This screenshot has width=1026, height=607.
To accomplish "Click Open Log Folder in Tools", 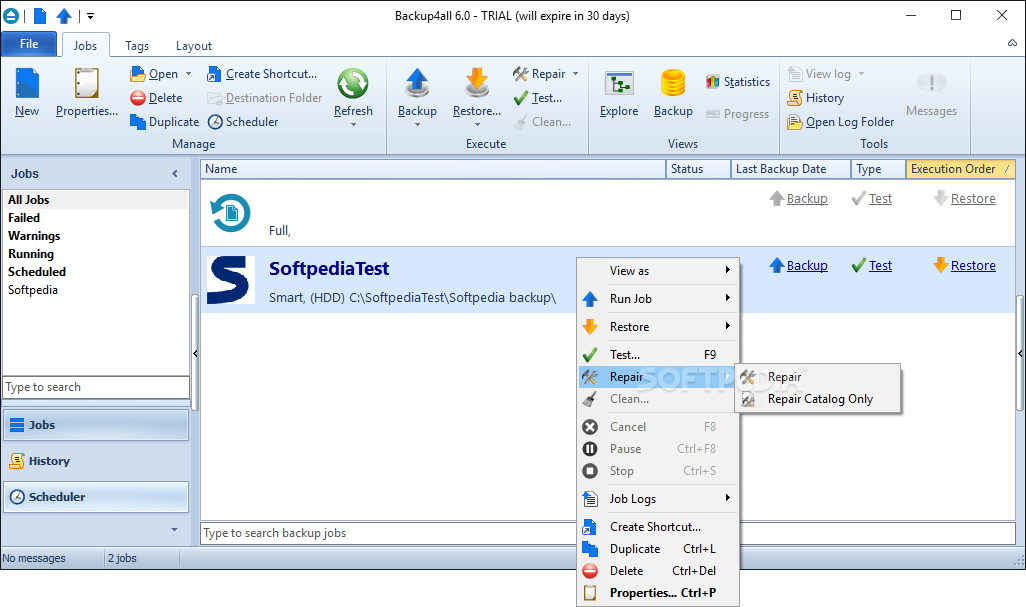I will (x=840, y=122).
